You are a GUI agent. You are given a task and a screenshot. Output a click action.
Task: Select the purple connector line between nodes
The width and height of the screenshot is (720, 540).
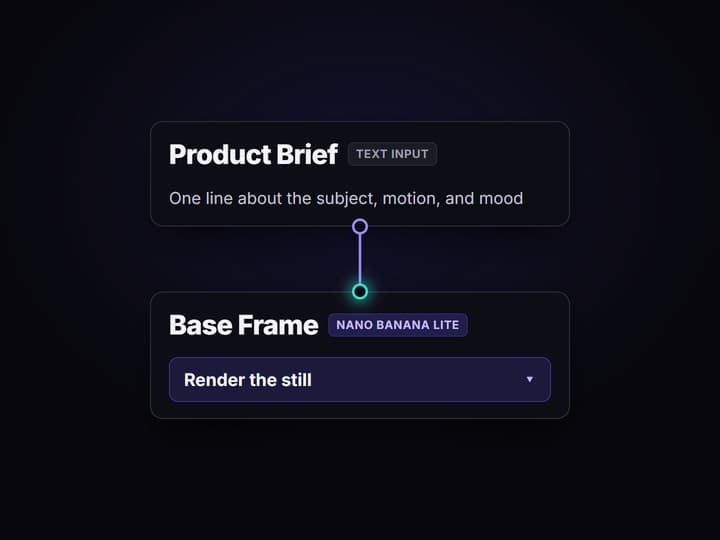[360, 259]
